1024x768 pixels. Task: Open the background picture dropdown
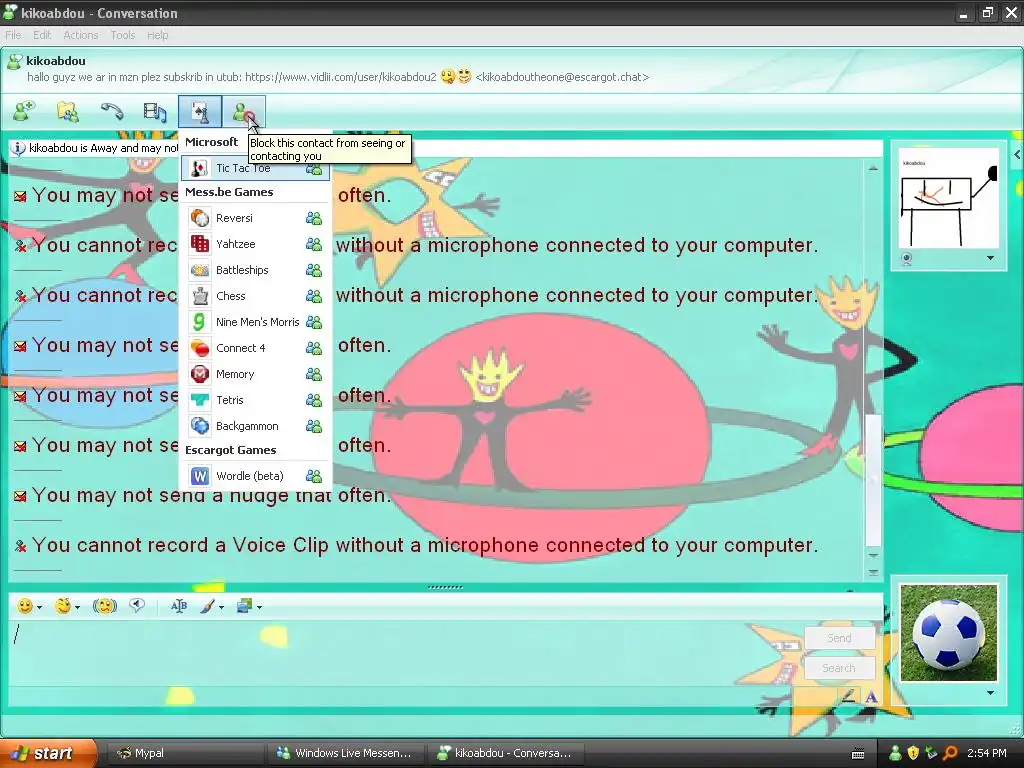tap(259, 607)
